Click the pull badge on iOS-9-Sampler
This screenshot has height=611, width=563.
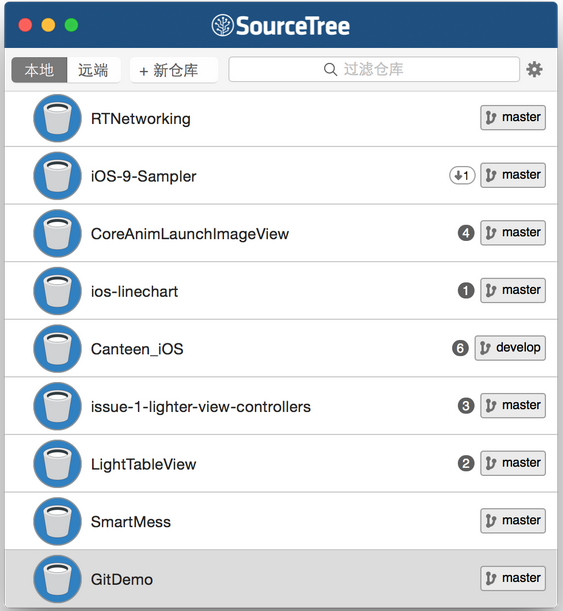coord(462,175)
